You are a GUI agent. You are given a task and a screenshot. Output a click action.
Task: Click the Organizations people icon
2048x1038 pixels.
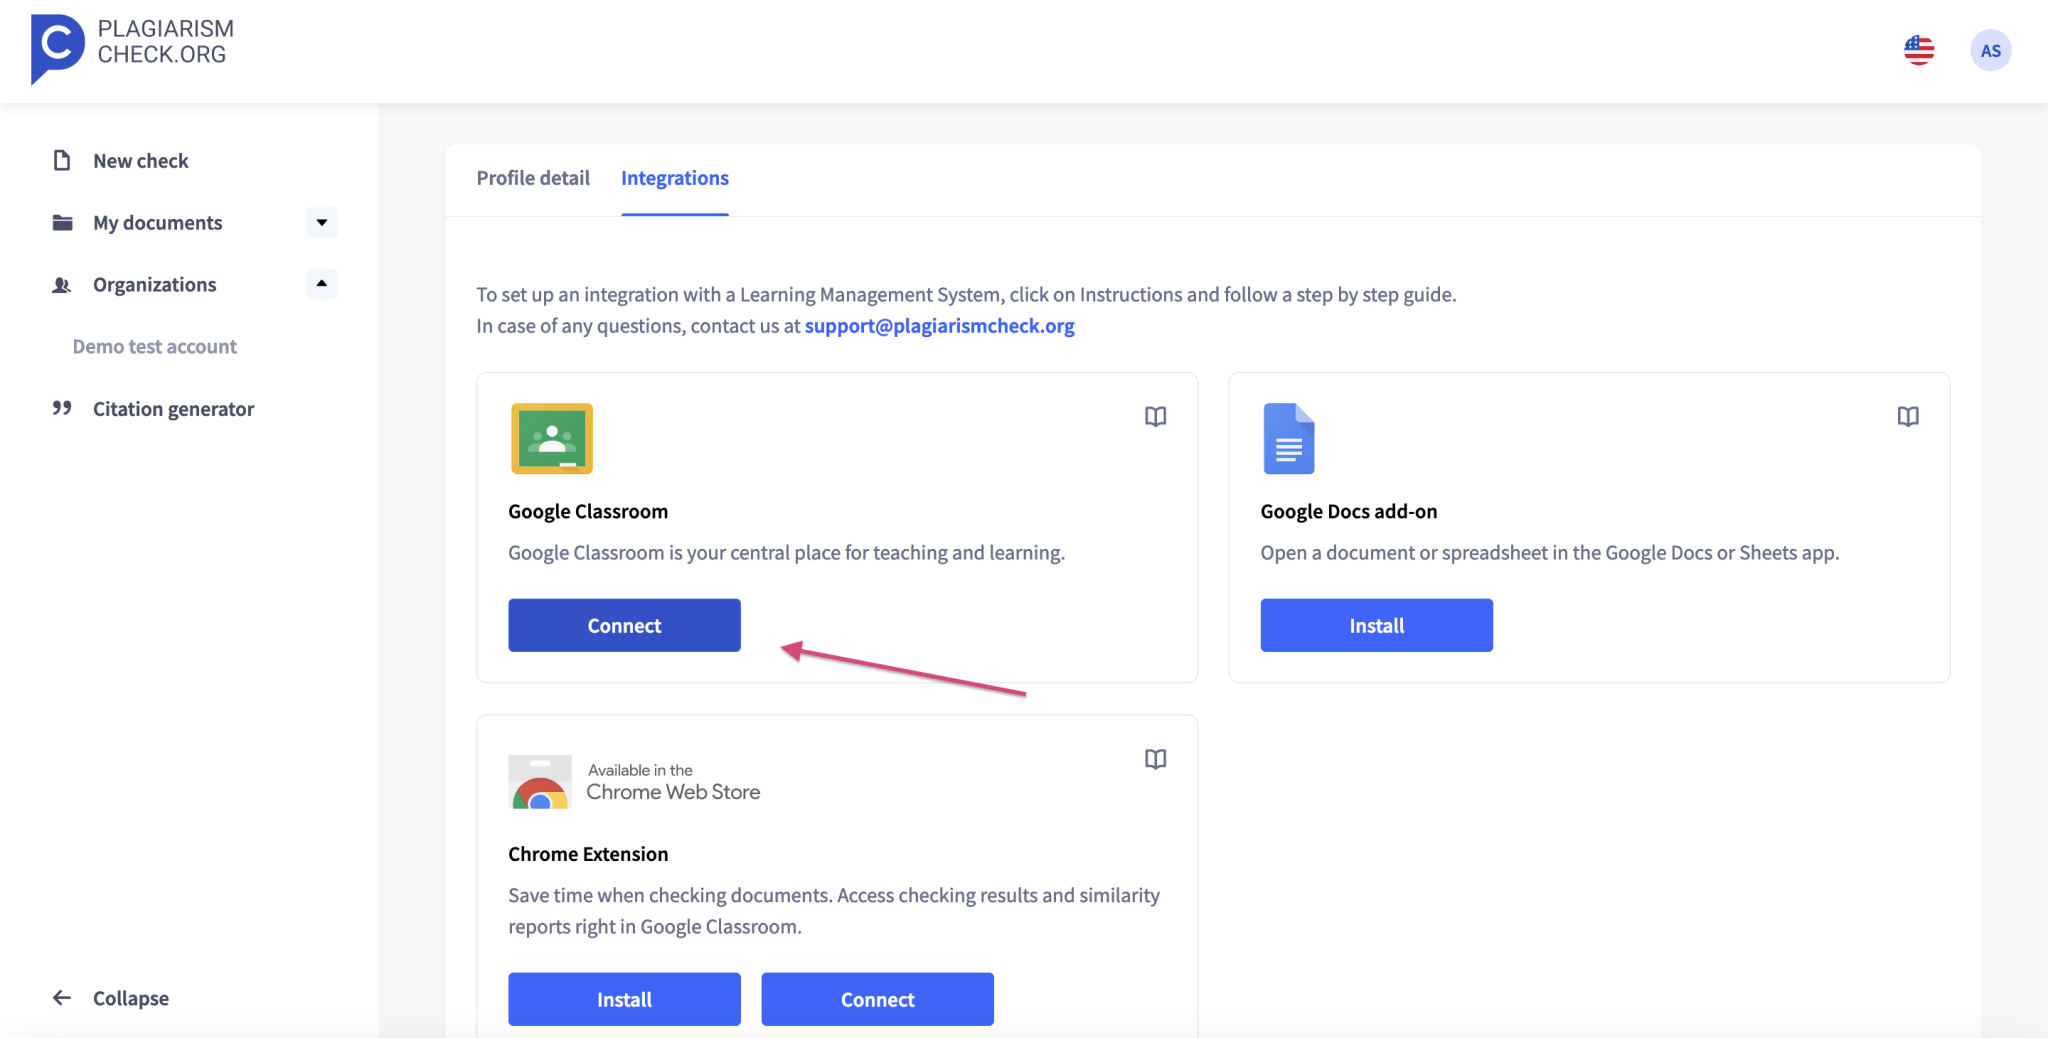62,284
